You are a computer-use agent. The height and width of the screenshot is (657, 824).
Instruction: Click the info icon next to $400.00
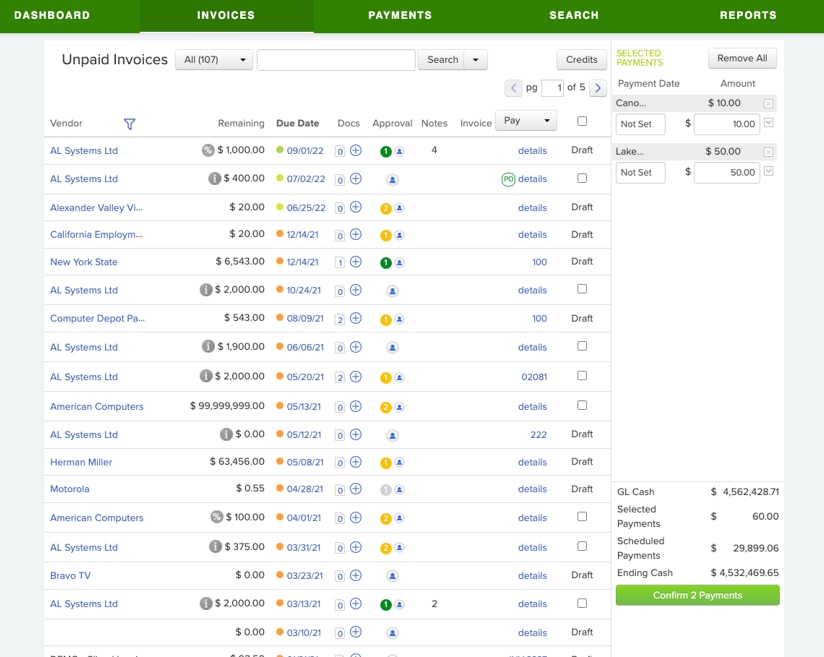214,179
